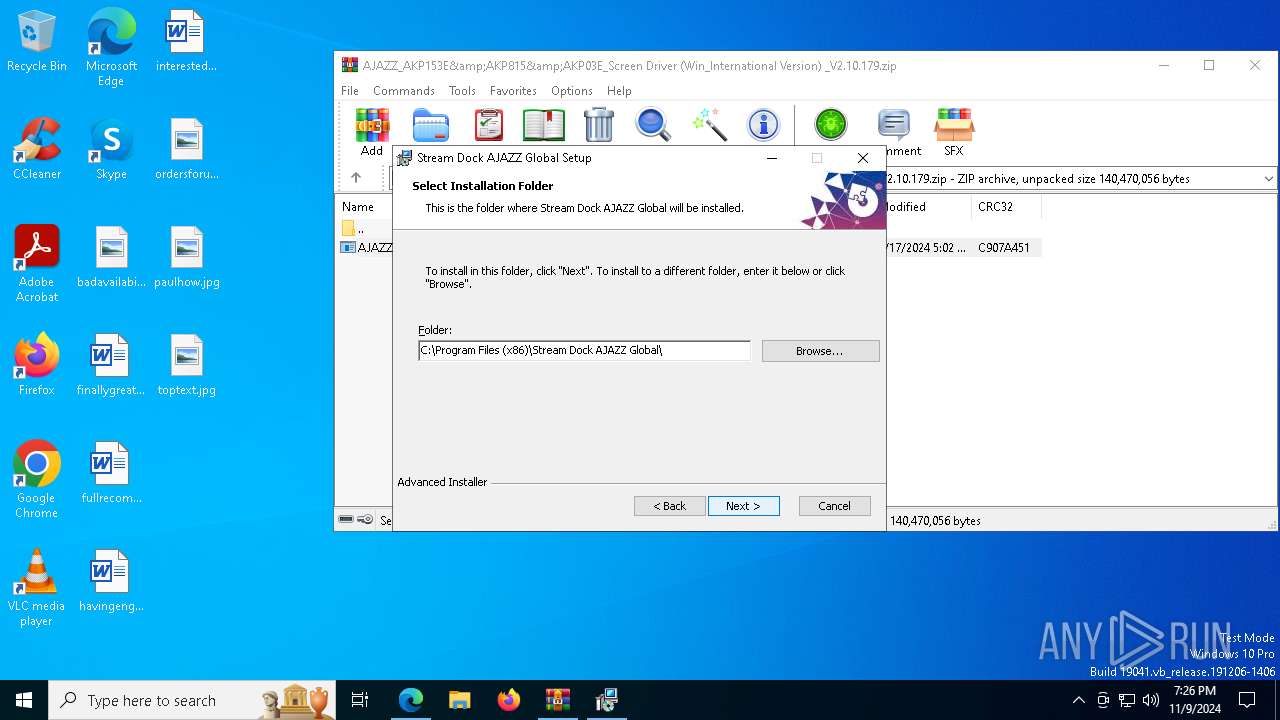The height and width of the screenshot is (720, 1280).
Task: Open the Task View taskbar button
Action: coord(360,700)
